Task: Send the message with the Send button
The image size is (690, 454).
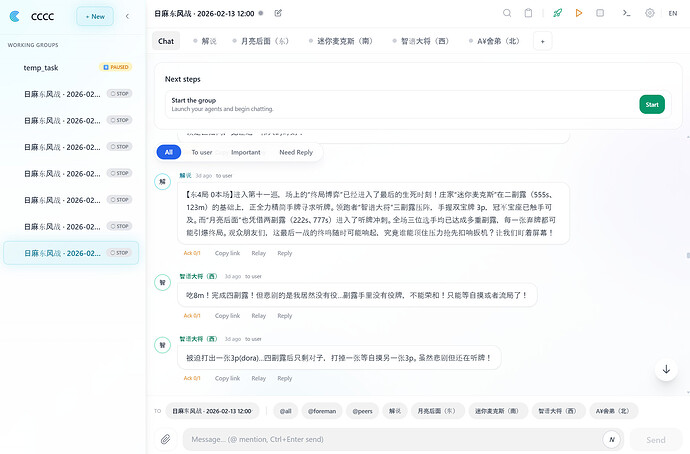Action: pyautogui.click(x=655, y=439)
